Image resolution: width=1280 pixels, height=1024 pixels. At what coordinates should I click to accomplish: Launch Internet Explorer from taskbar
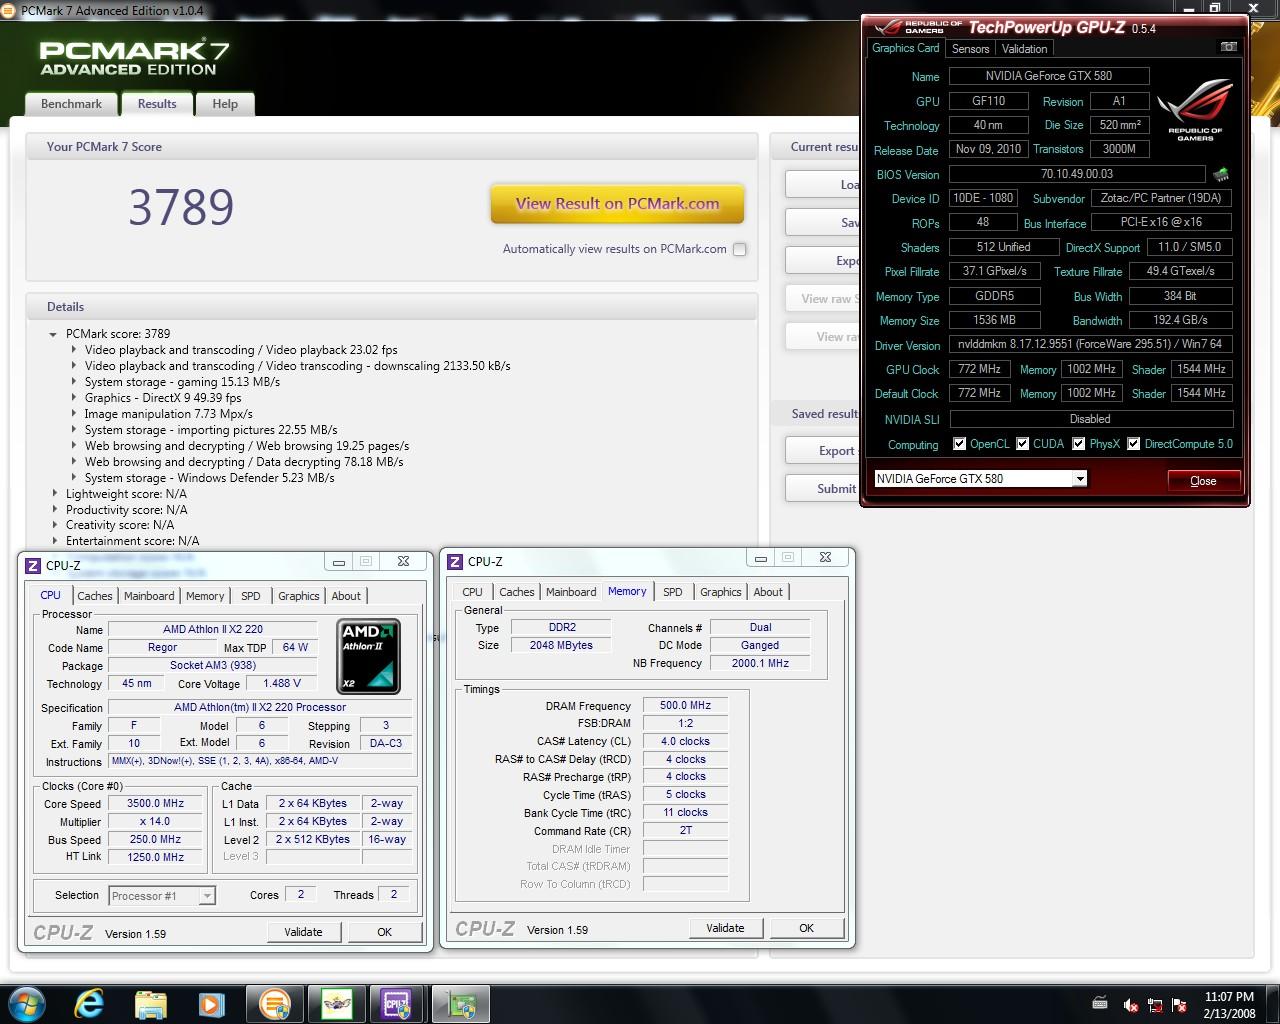click(x=89, y=1004)
